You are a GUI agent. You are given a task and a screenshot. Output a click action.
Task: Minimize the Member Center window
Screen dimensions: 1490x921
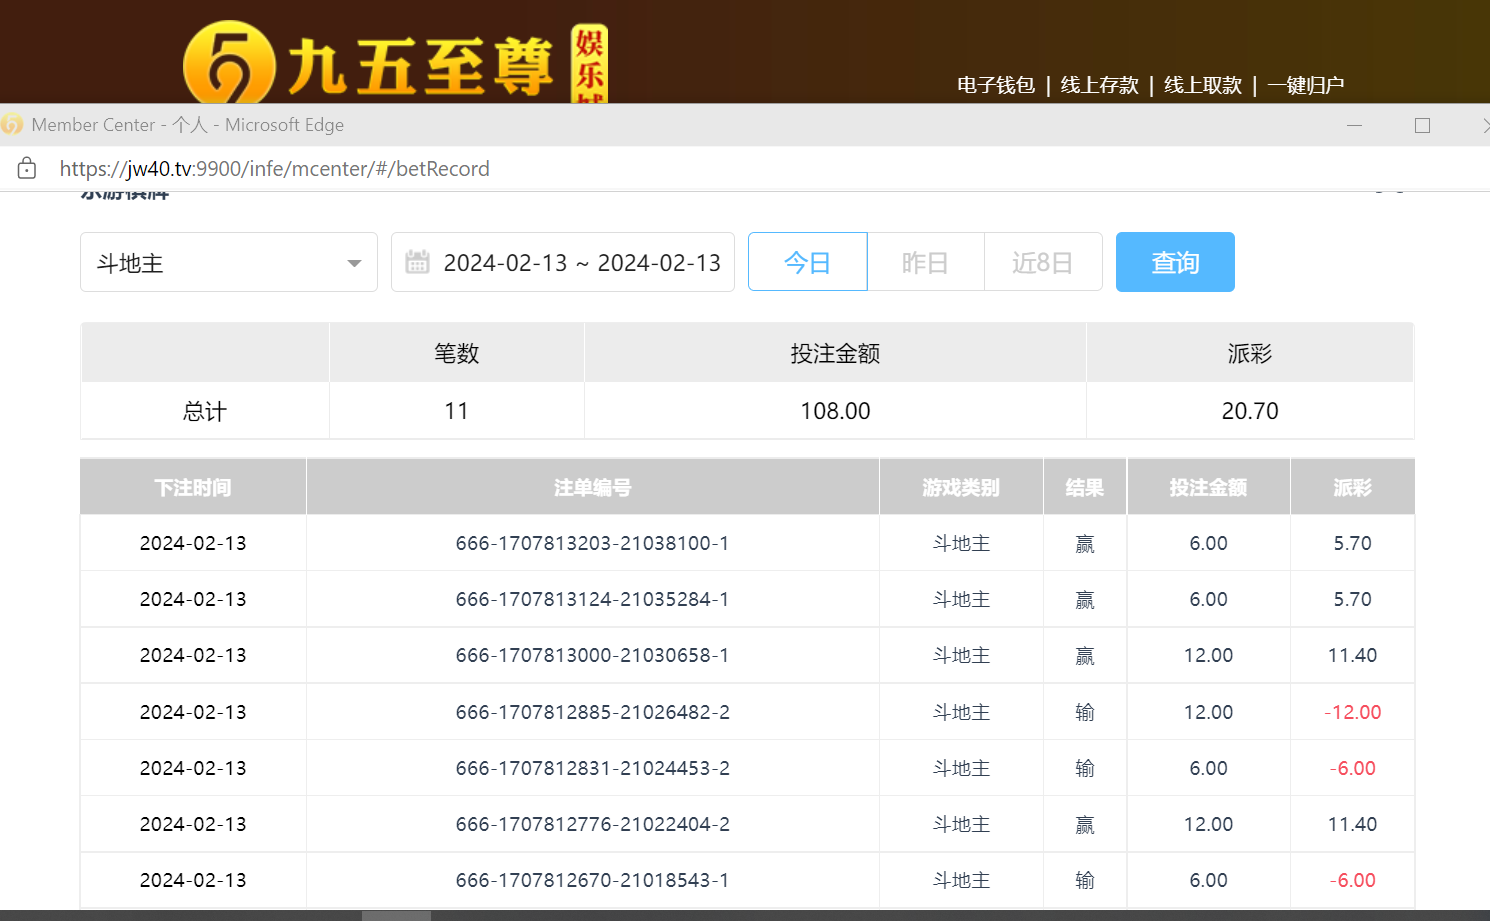[x=1354, y=125]
